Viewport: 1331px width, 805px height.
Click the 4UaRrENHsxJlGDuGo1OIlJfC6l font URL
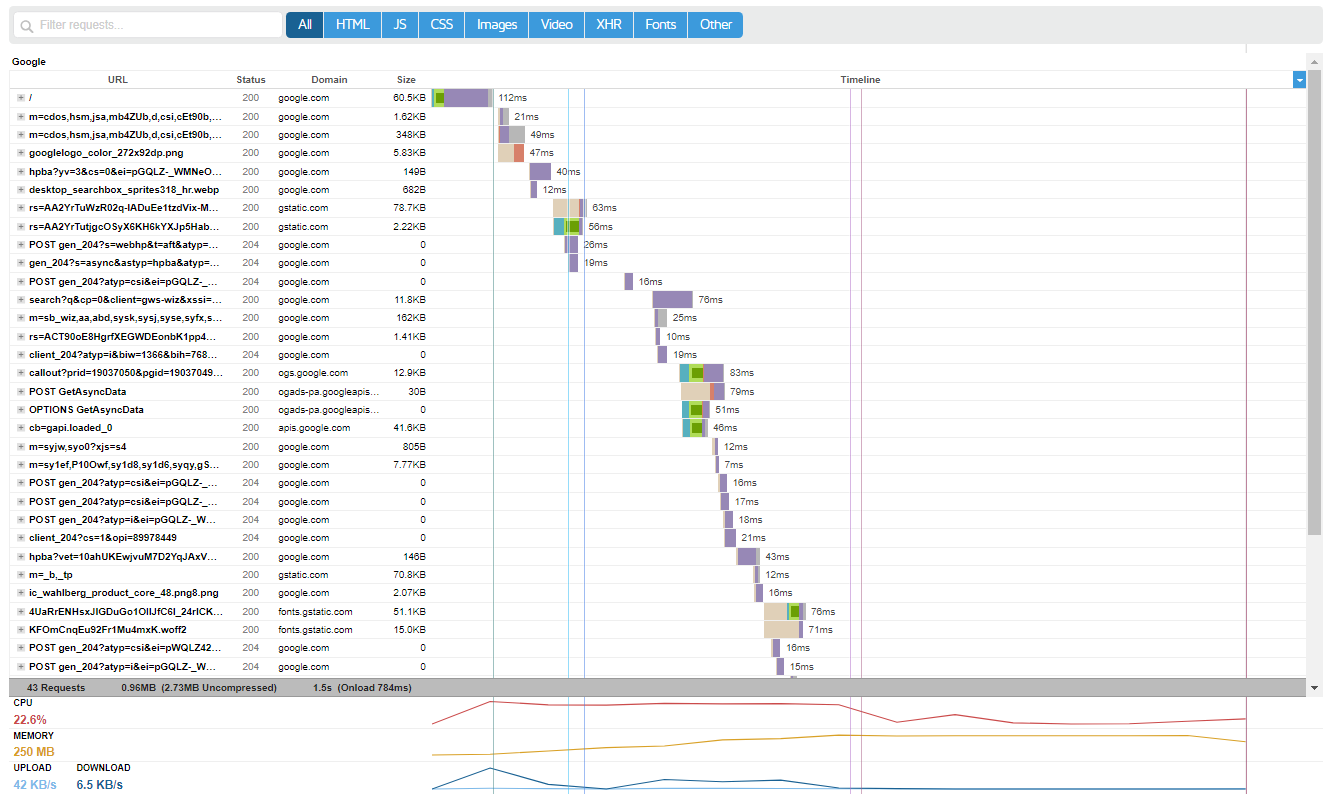click(x=124, y=612)
